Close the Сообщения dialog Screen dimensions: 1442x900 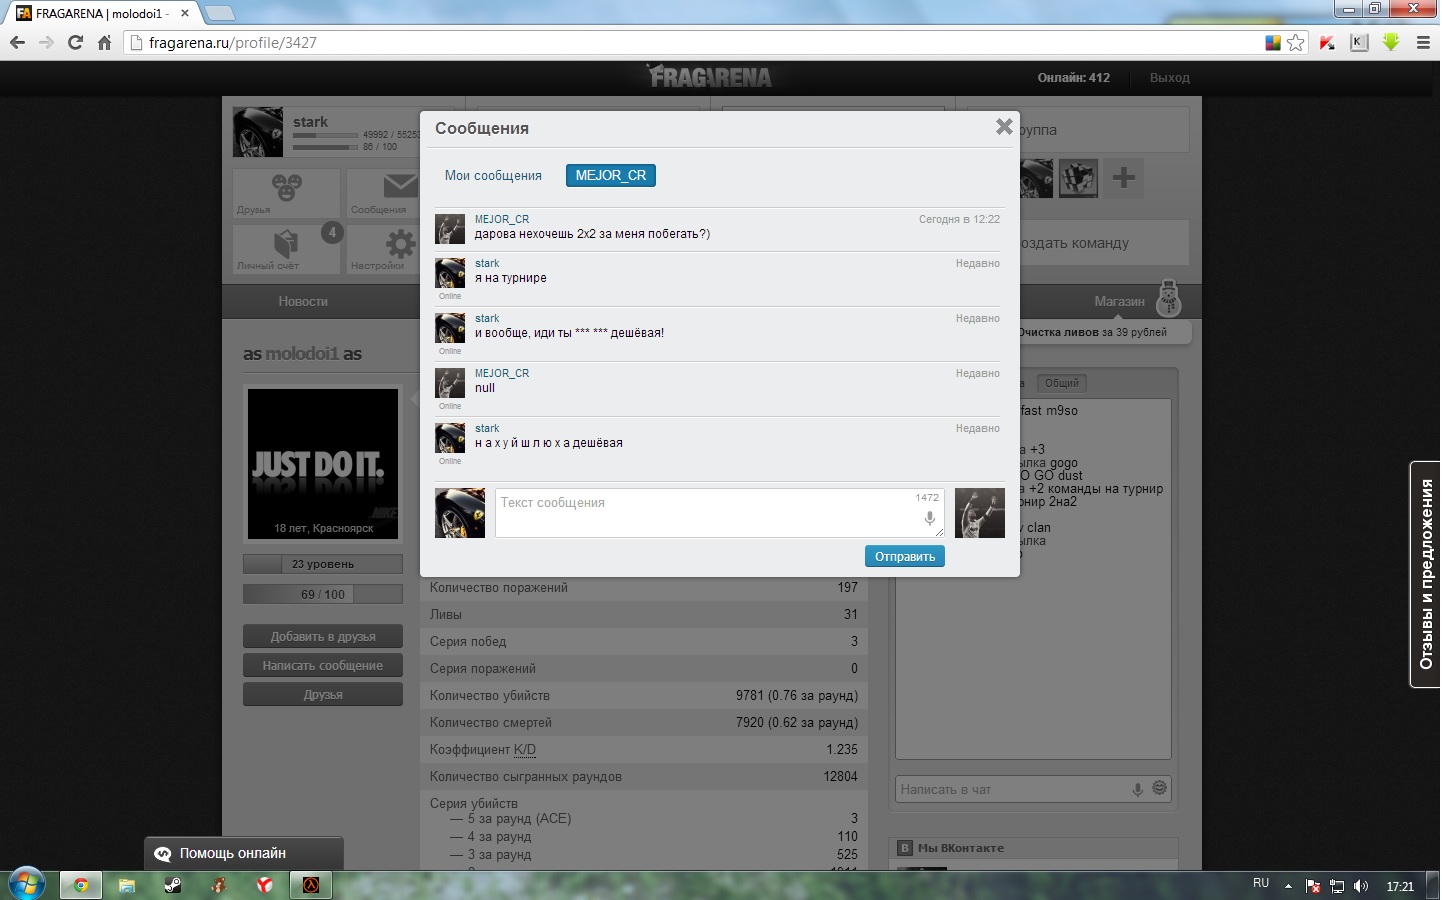click(x=1004, y=127)
